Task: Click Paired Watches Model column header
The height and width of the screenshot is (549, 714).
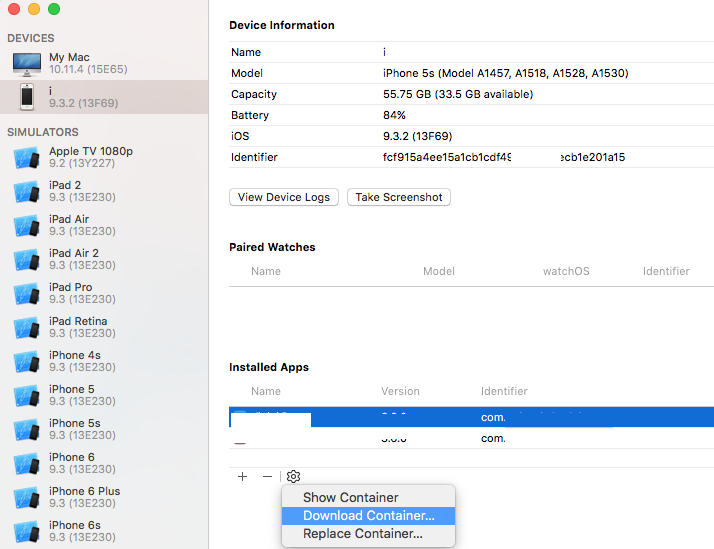Action: pos(439,271)
